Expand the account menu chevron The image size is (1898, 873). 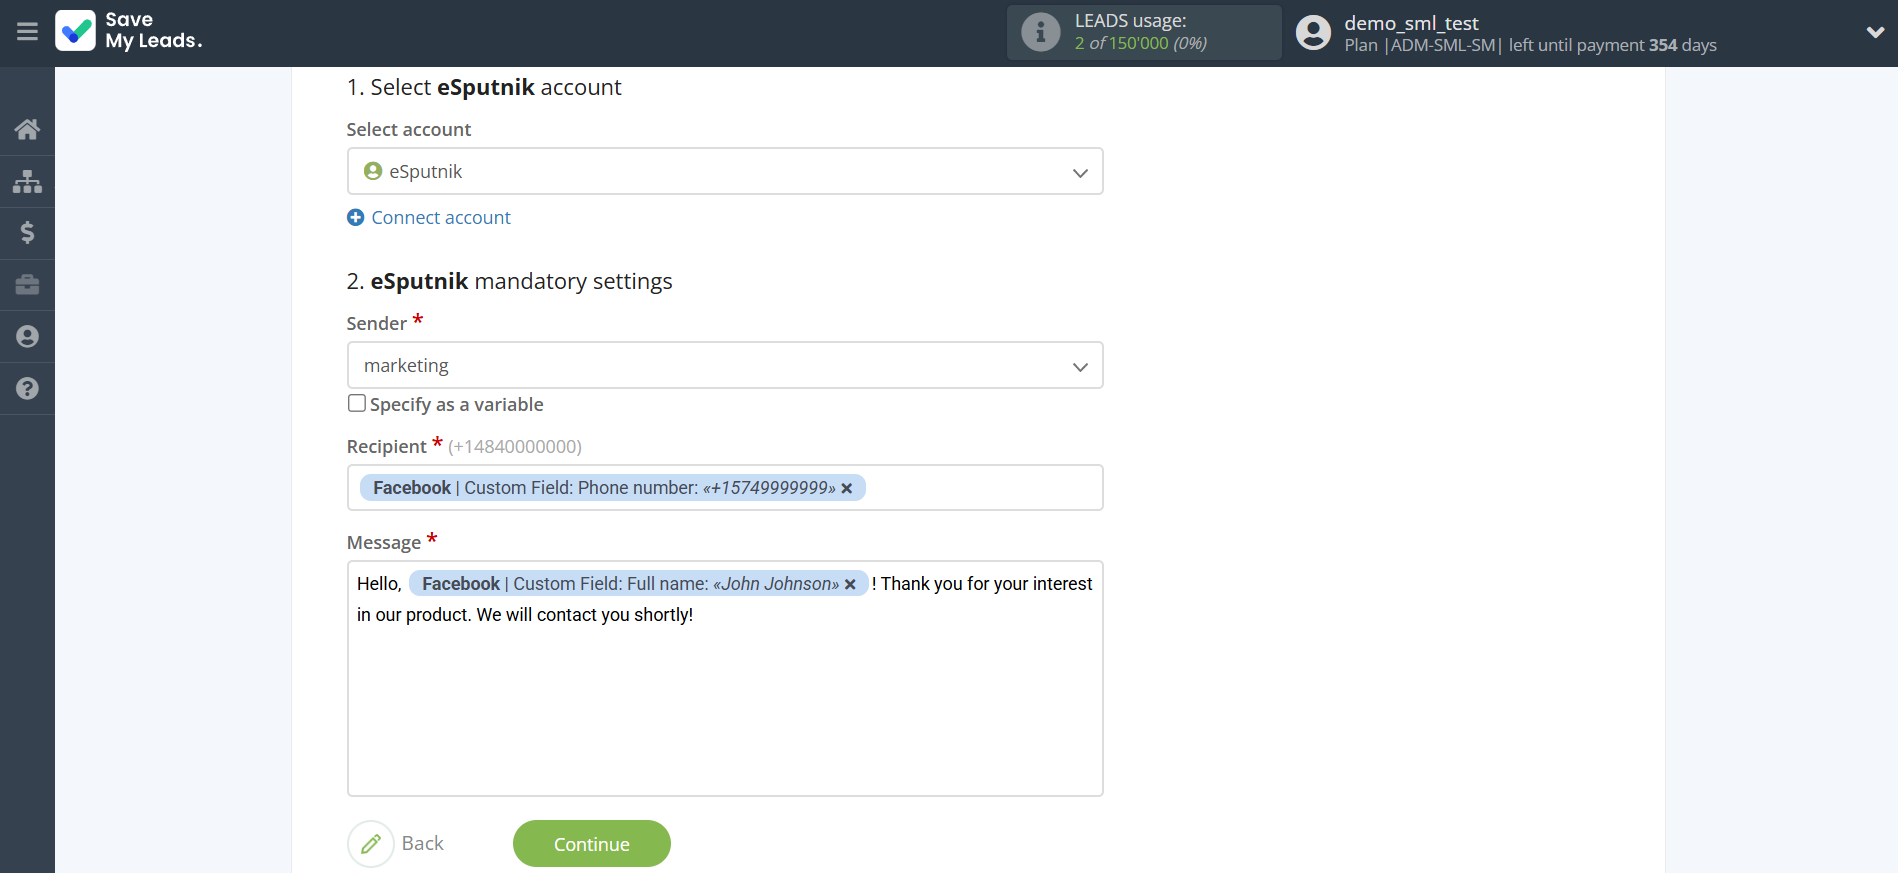pos(1875,32)
